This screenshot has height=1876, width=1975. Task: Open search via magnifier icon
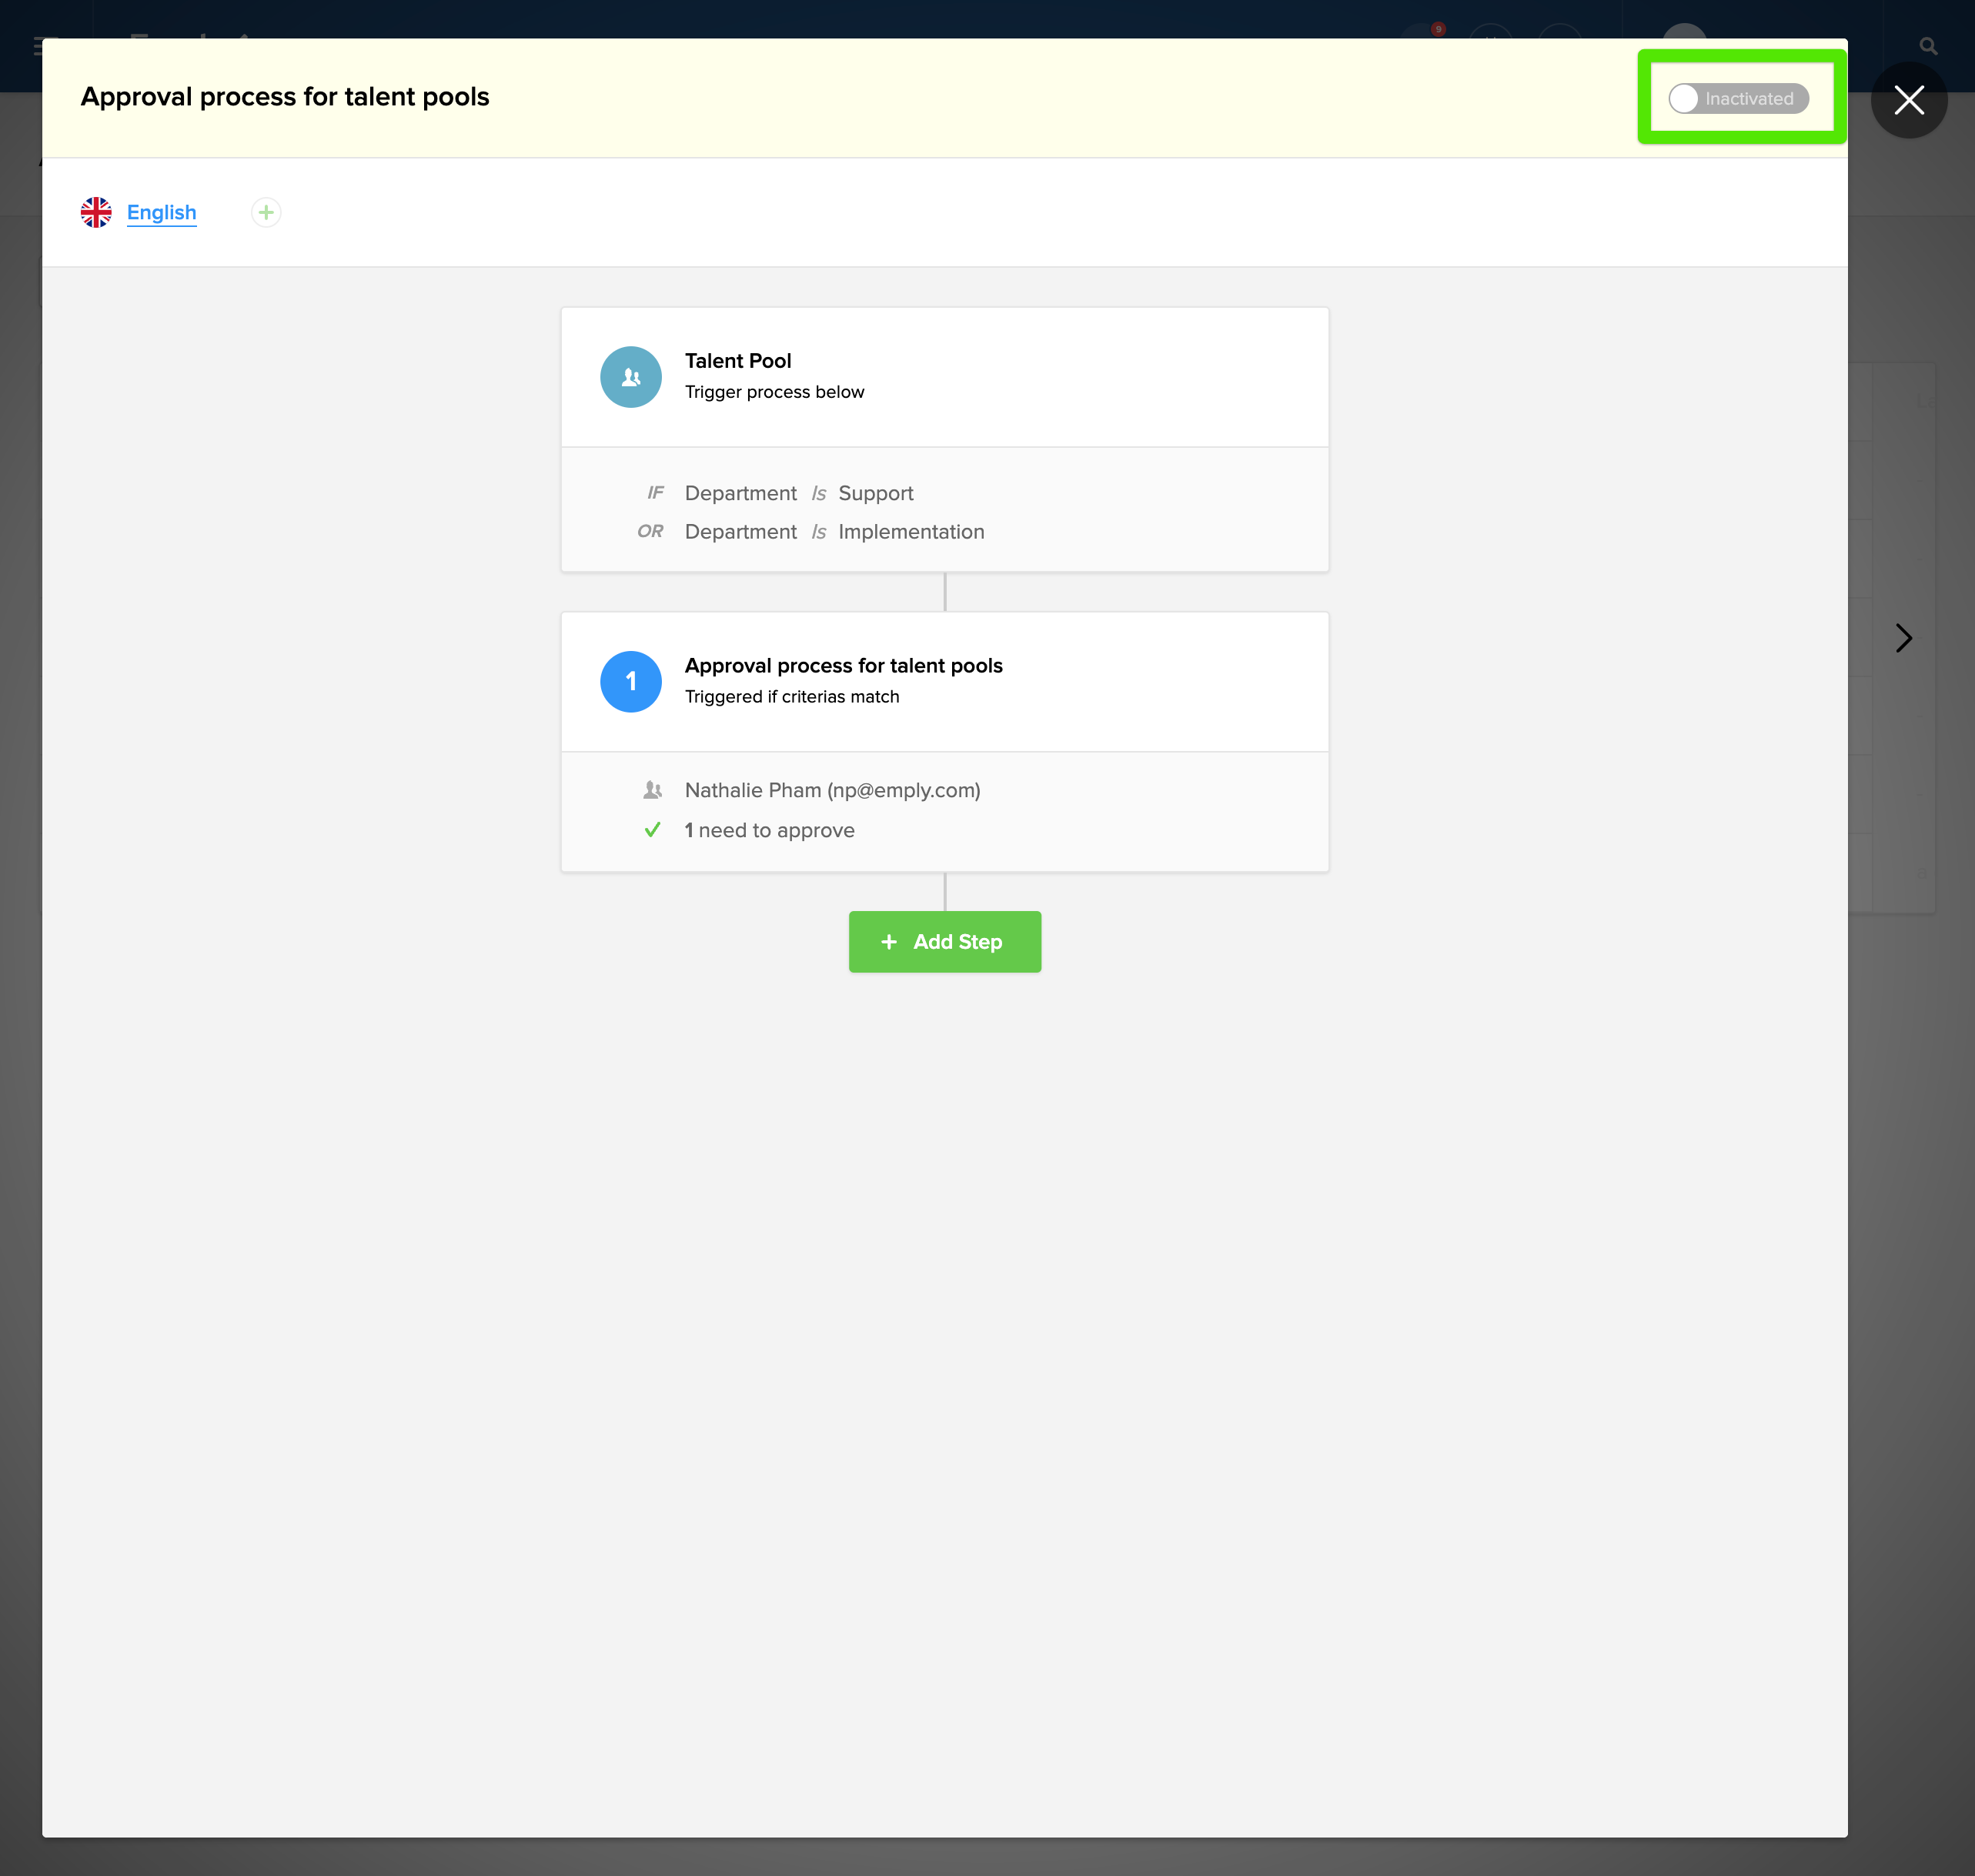point(1928,46)
